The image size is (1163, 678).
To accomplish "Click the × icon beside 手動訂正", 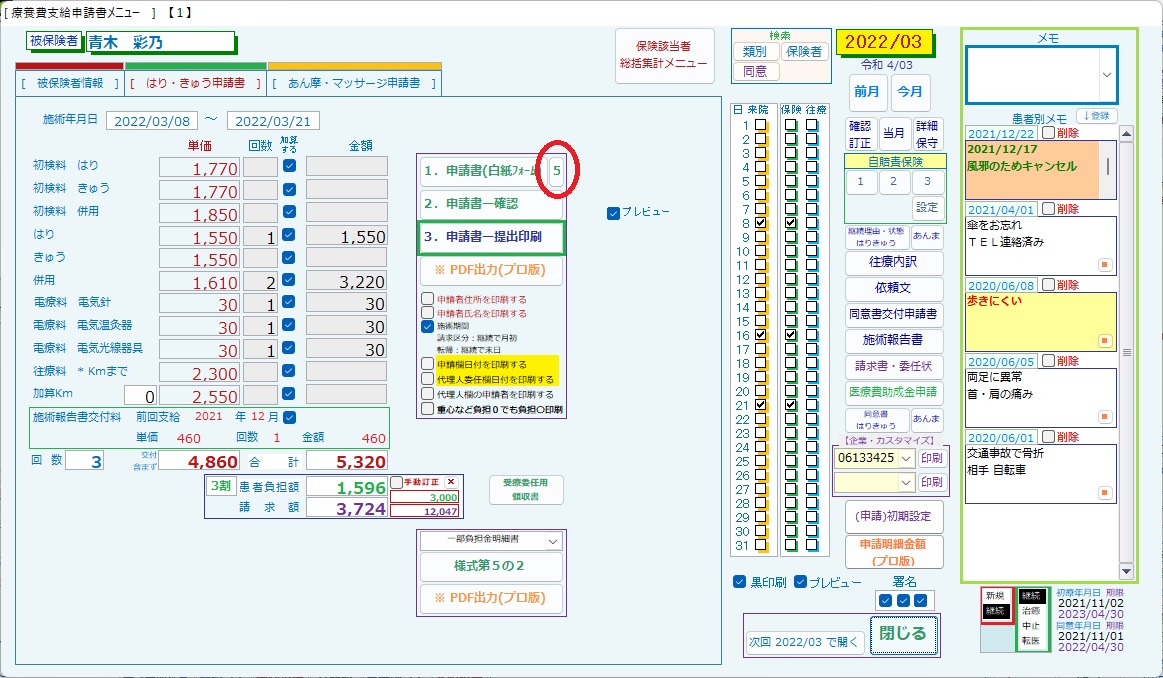I will click(x=450, y=482).
